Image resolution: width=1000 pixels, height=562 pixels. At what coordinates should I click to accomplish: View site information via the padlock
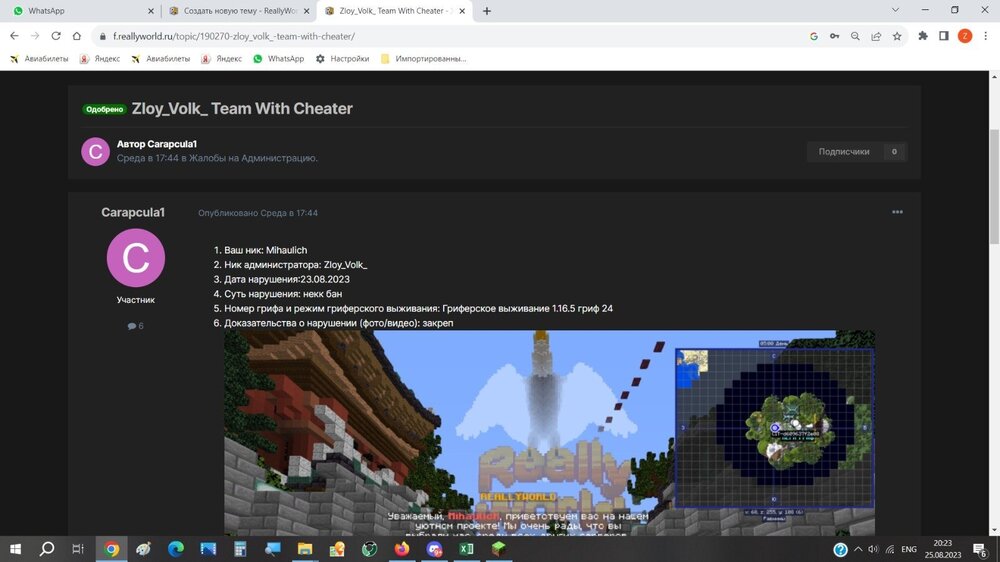click(102, 36)
